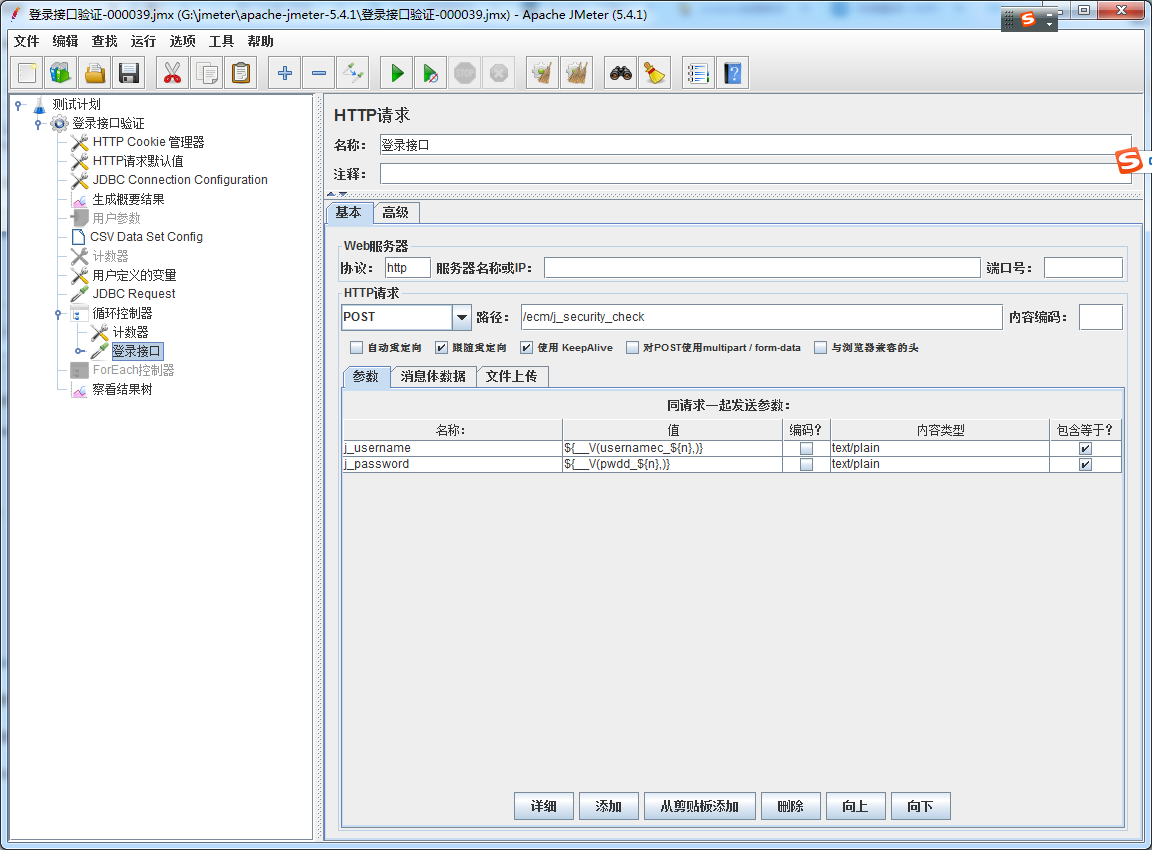Toggle encode checkbox for j_username row

point(806,448)
